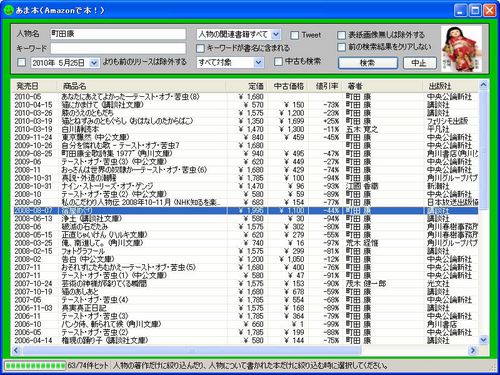Image resolution: width=500 pixels, height=375 pixels.
Task: Sort by 著者 column header
Action: tap(383, 86)
